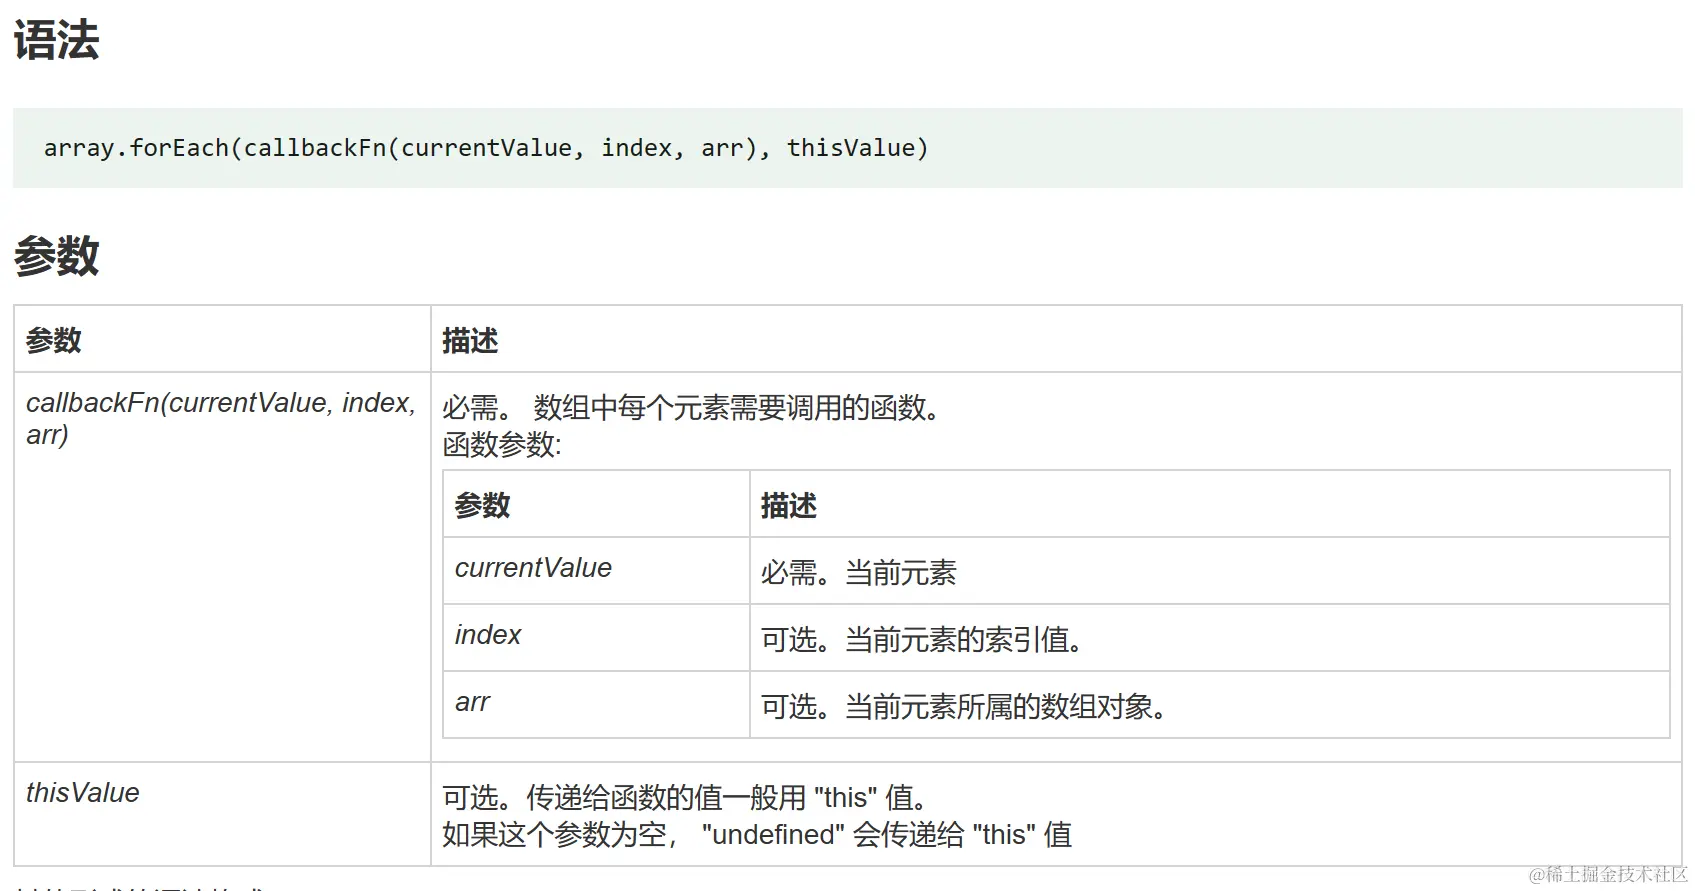Click the text 传递给函数的值一般用 "this" 值
Screen dimensions: 1695x891
[x=730, y=798]
